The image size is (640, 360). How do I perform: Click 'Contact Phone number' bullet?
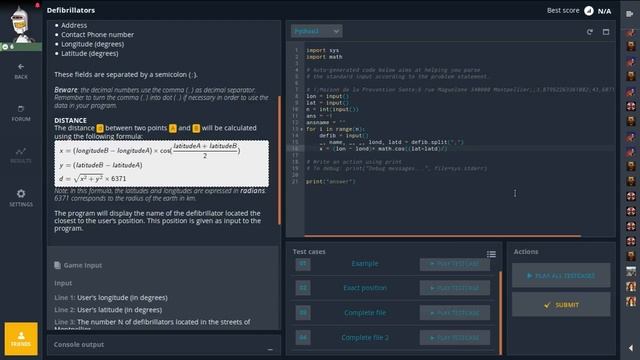[x=97, y=35]
